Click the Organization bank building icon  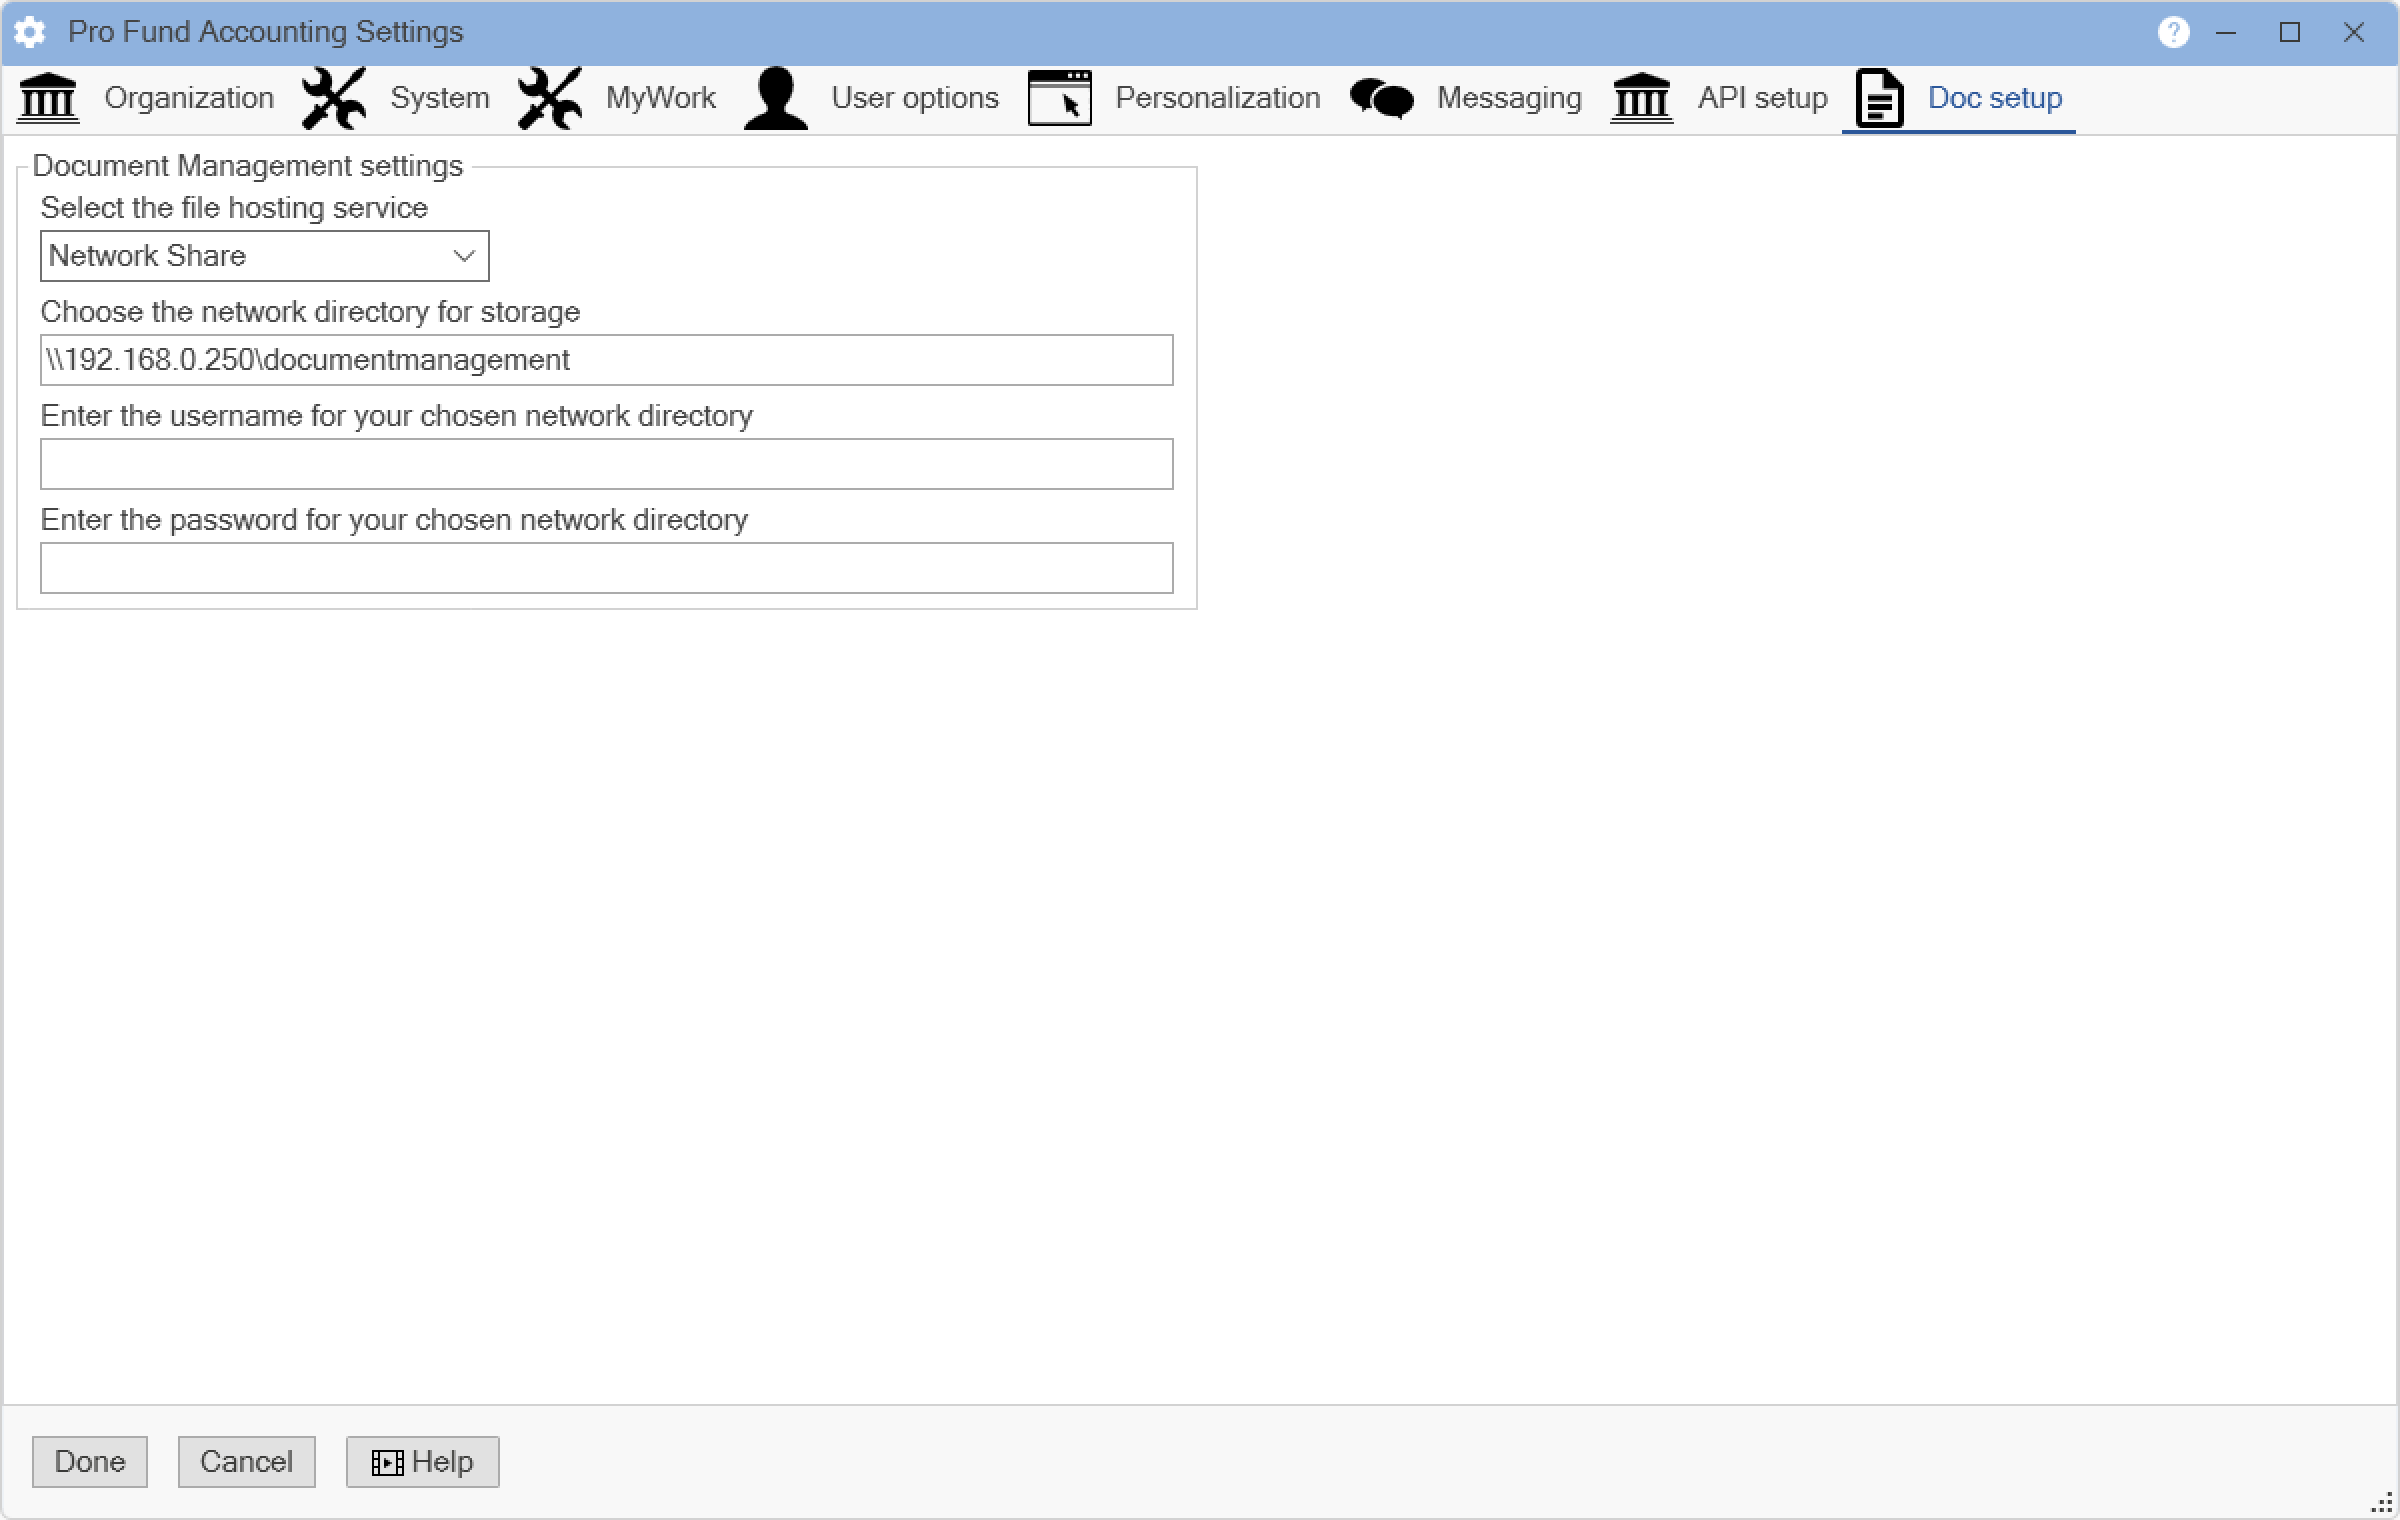tap(48, 98)
